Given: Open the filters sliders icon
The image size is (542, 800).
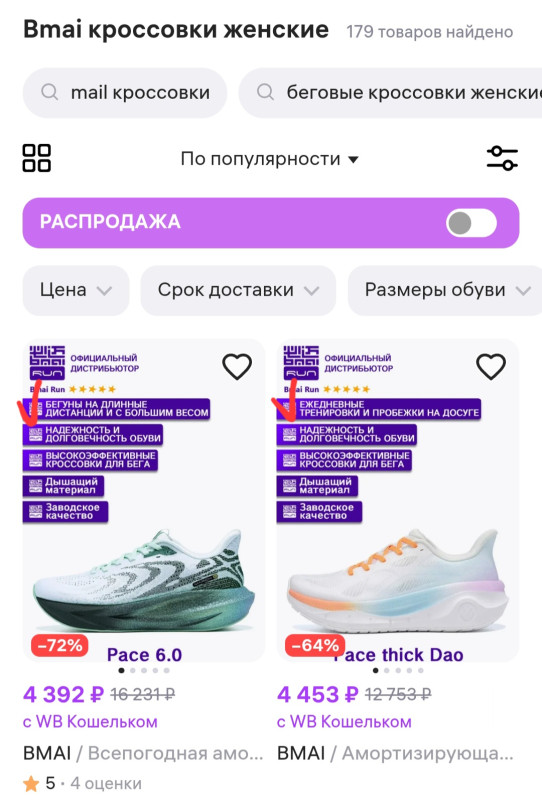Looking at the screenshot, I should (502, 158).
